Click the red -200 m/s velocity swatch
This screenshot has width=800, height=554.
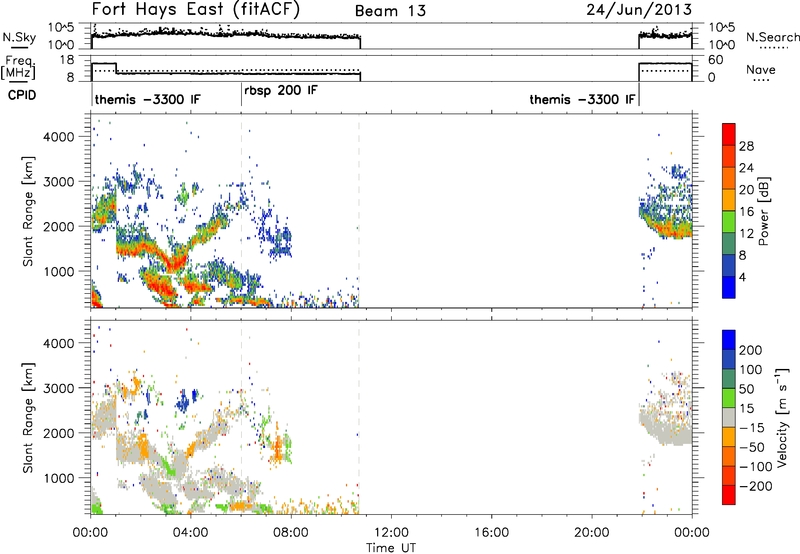(729, 495)
